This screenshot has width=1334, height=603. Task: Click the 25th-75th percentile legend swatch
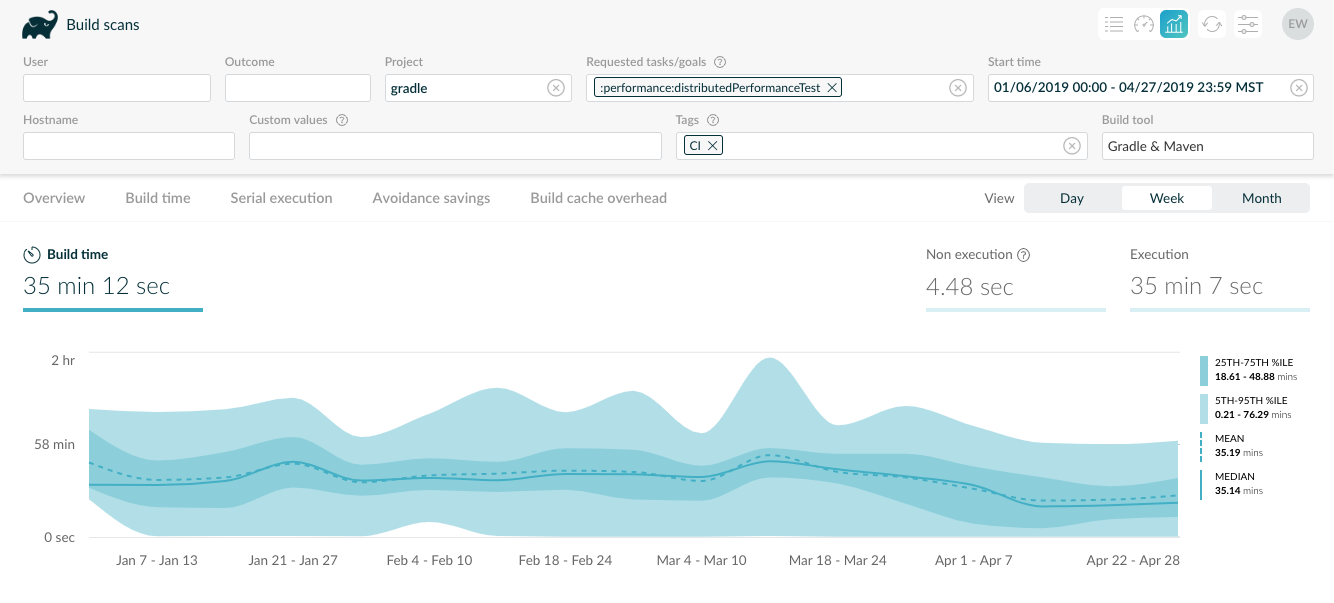1204,370
